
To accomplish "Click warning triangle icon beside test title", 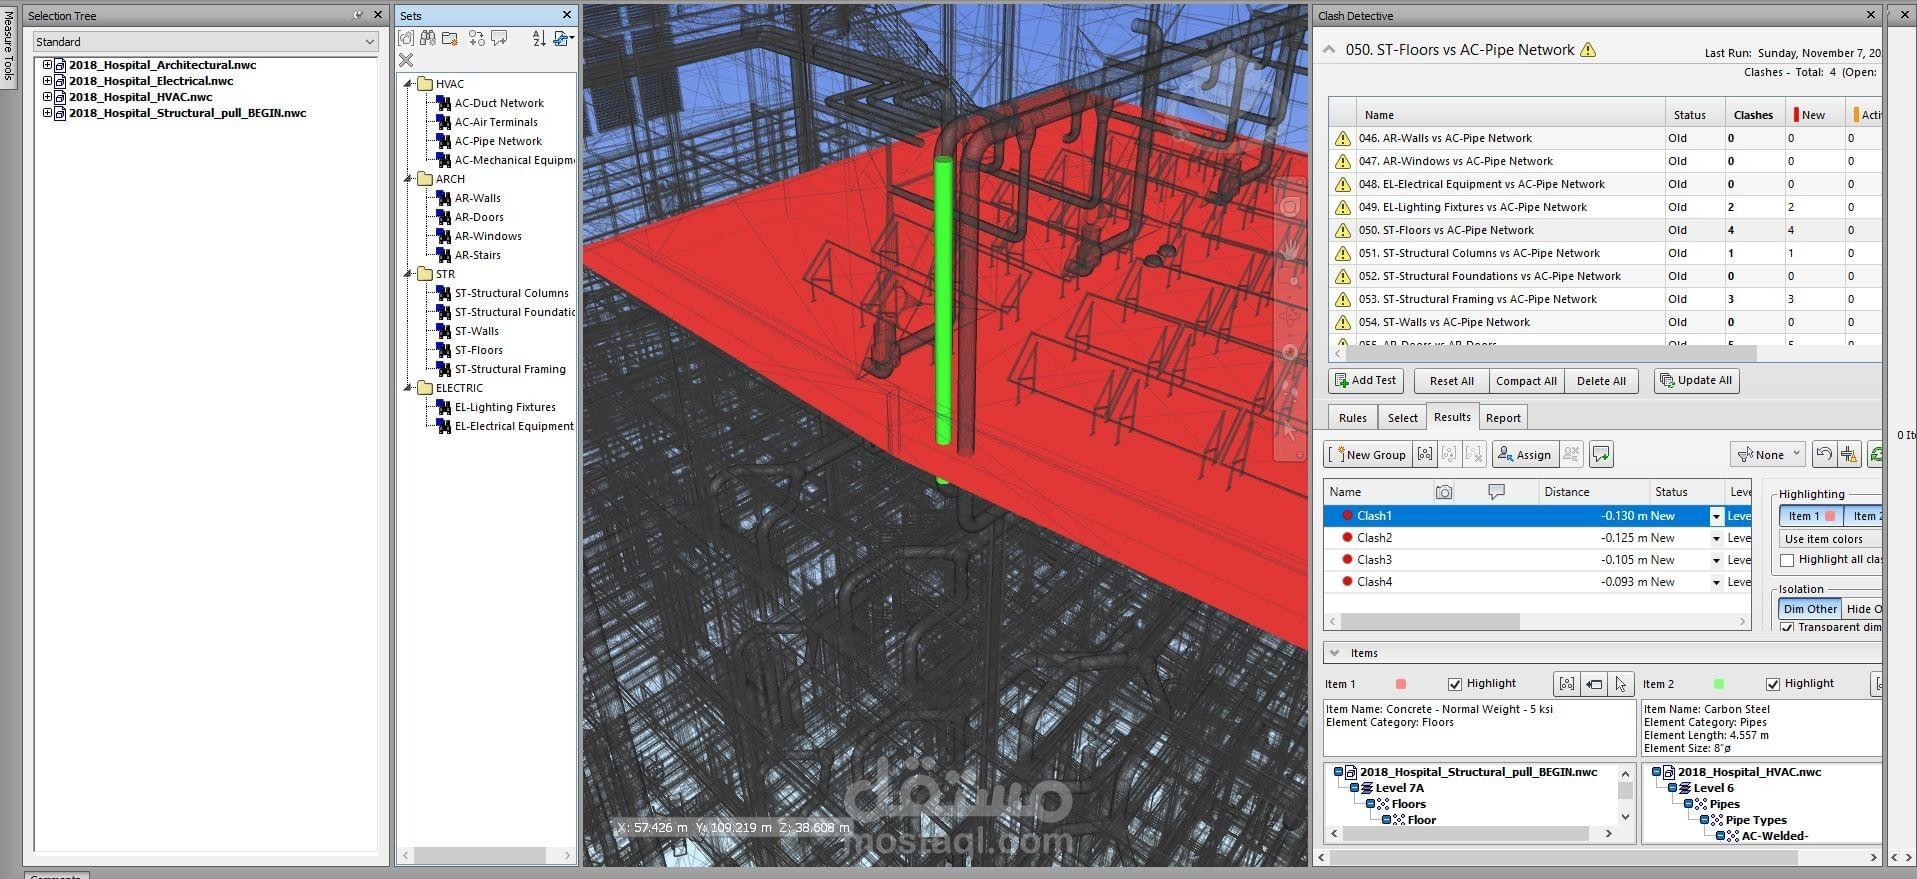I will click(x=1588, y=50).
